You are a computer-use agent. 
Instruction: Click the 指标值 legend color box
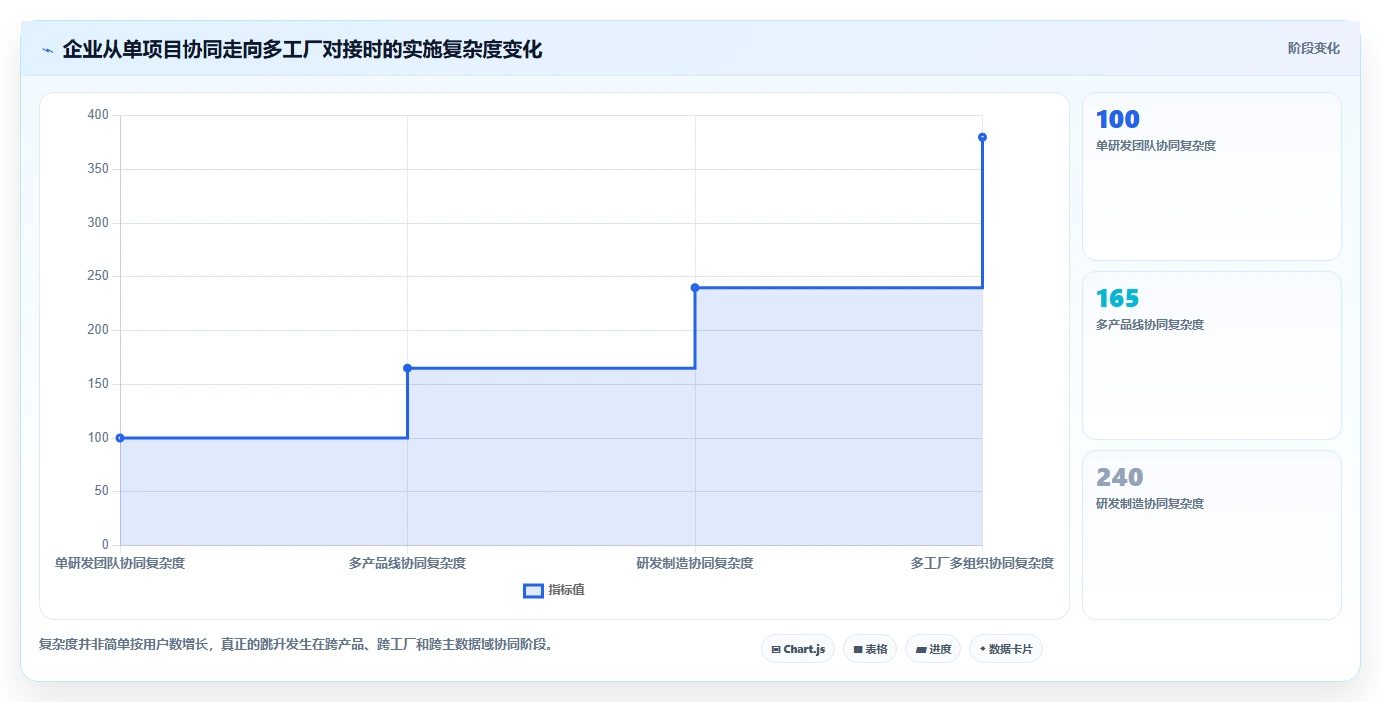(533, 591)
